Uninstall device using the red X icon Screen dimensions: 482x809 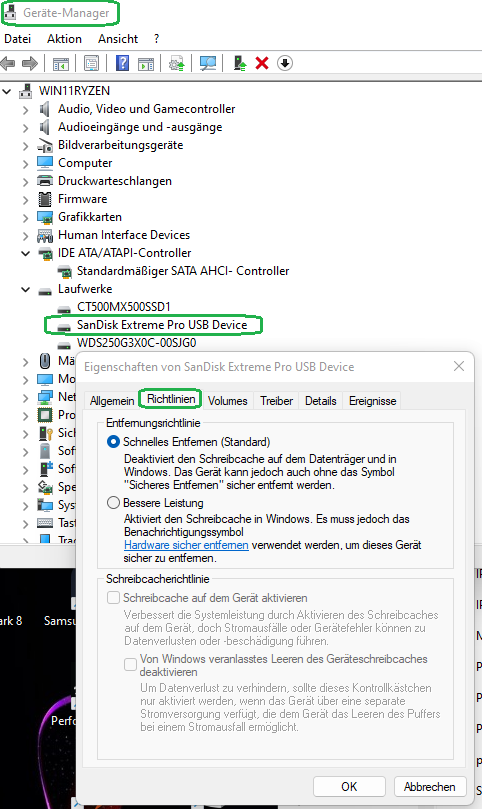[262, 63]
